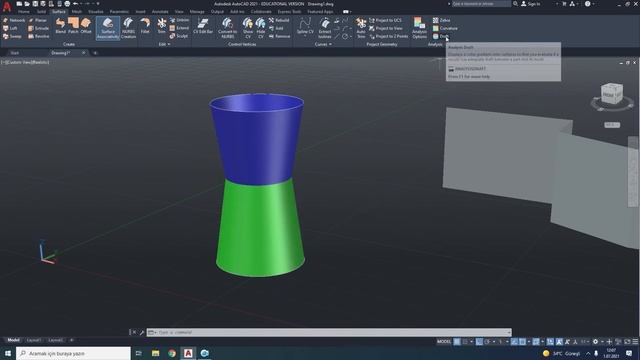The height and width of the screenshot is (360, 640).
Task: Click the new drawing tab plus button
Action: pyautogui.click(x=95, y=53)
